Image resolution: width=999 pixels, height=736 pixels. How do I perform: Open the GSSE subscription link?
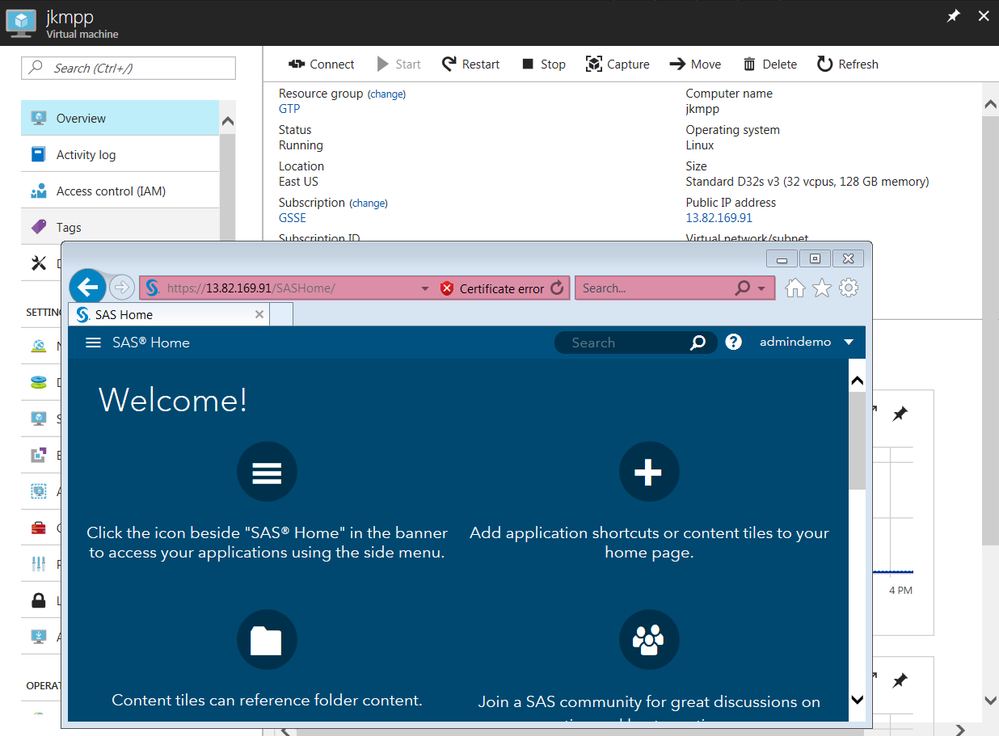(x=292, y=218)
